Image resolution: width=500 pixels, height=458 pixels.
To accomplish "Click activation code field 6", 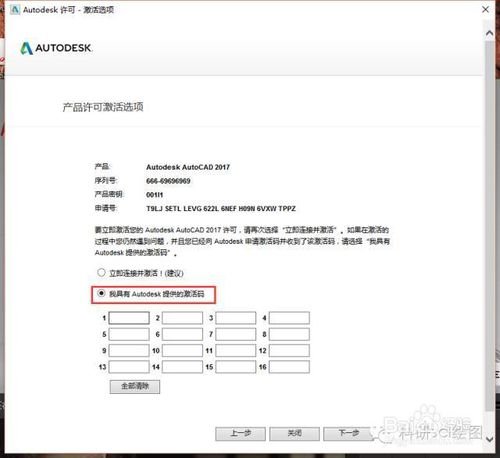I will click(182, 334).
